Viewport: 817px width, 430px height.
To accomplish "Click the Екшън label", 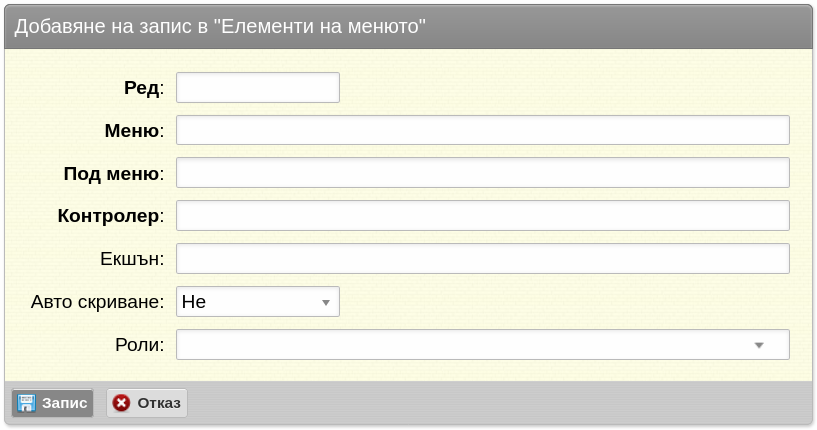I will tap(130, 259).
